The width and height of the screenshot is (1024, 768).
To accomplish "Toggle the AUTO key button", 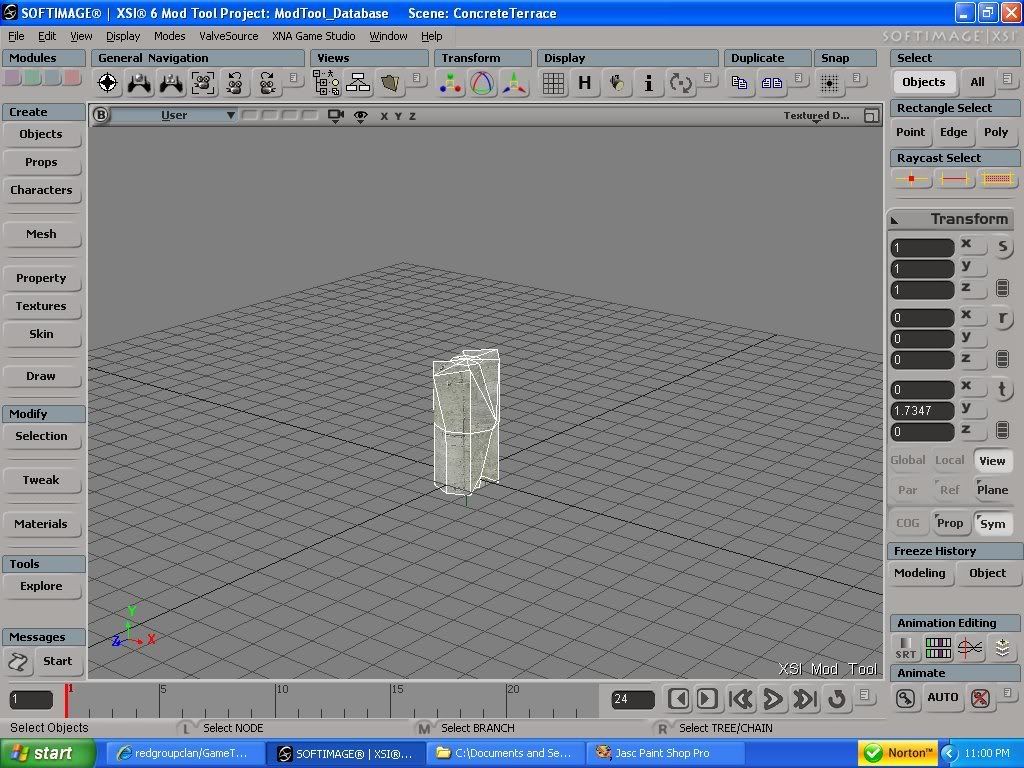I will pos(942,697).
